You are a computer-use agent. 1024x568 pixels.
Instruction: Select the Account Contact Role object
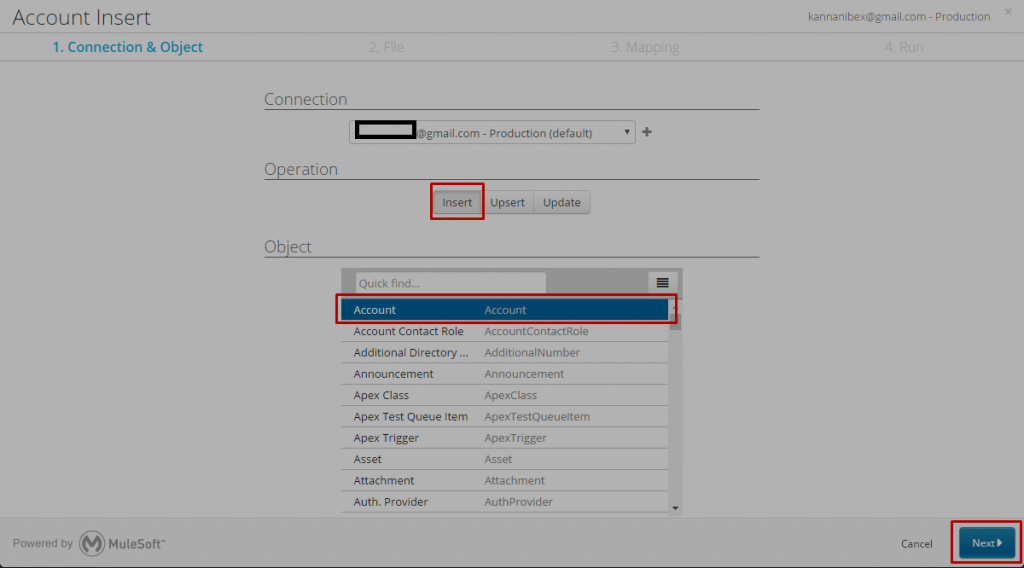[505, 331]
